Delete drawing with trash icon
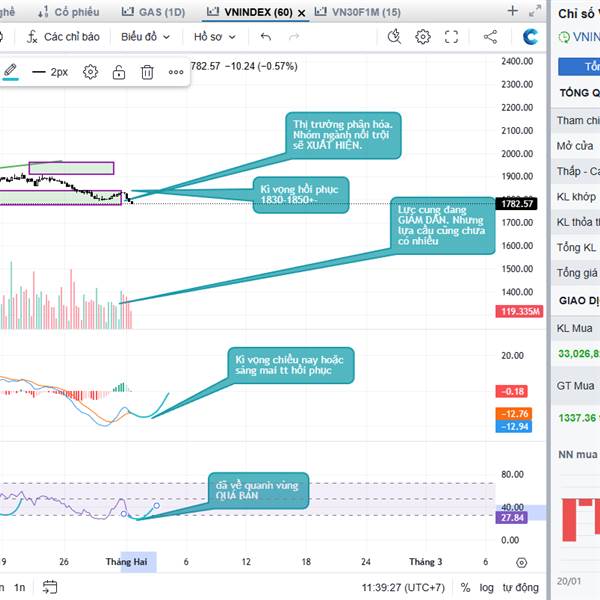 147,72
